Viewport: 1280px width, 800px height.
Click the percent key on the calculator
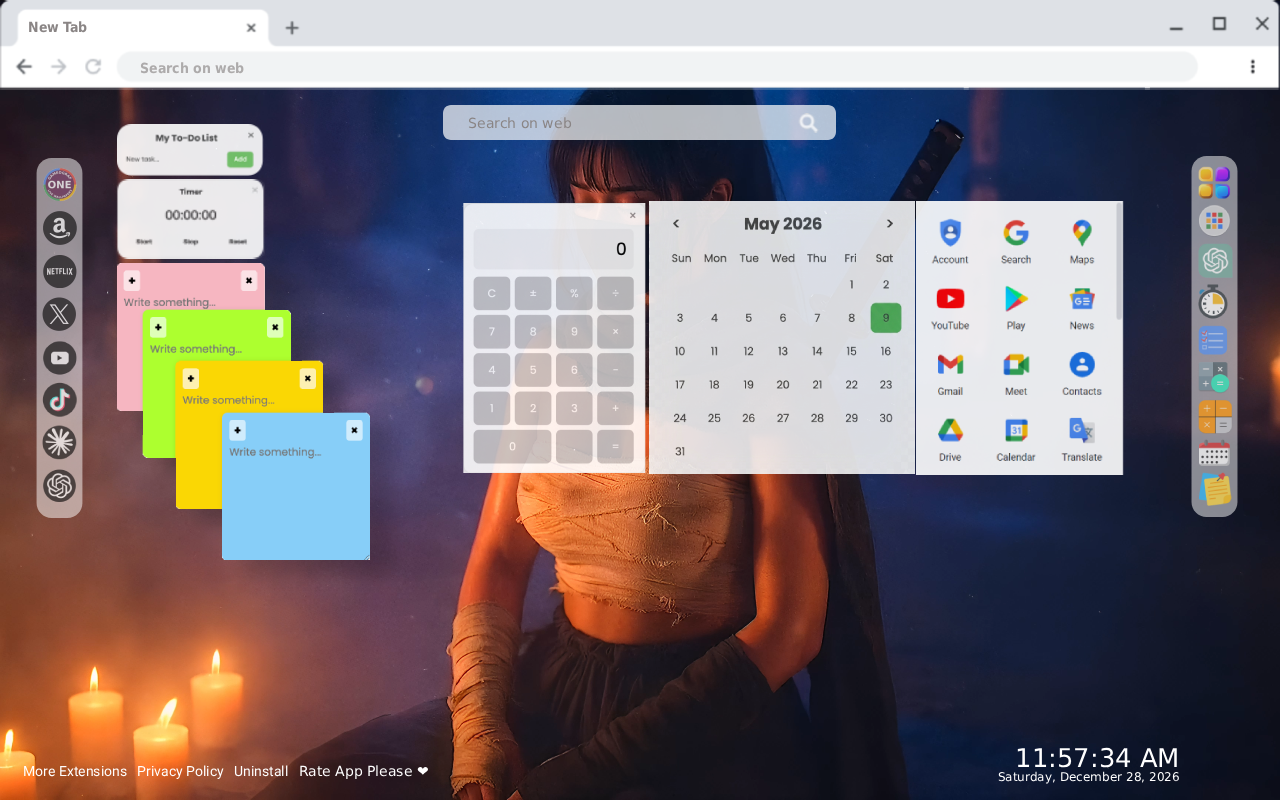point(574,293)
